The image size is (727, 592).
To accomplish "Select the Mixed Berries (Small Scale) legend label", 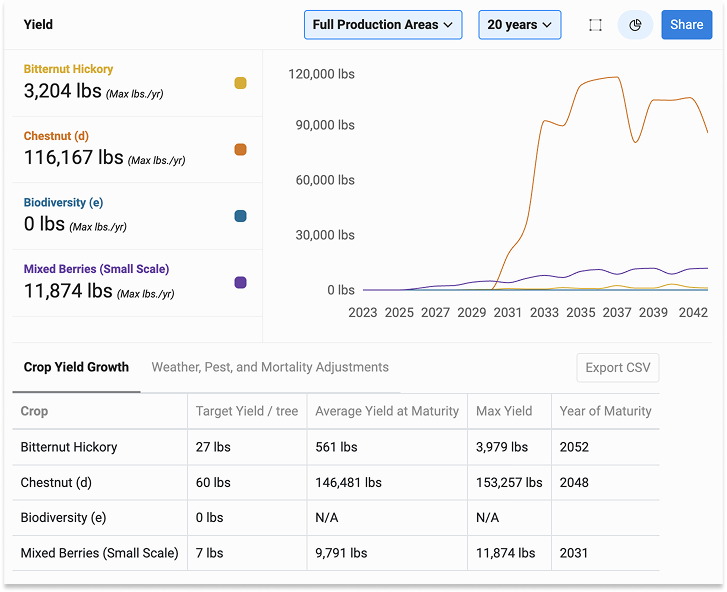I will click(96, 269).
